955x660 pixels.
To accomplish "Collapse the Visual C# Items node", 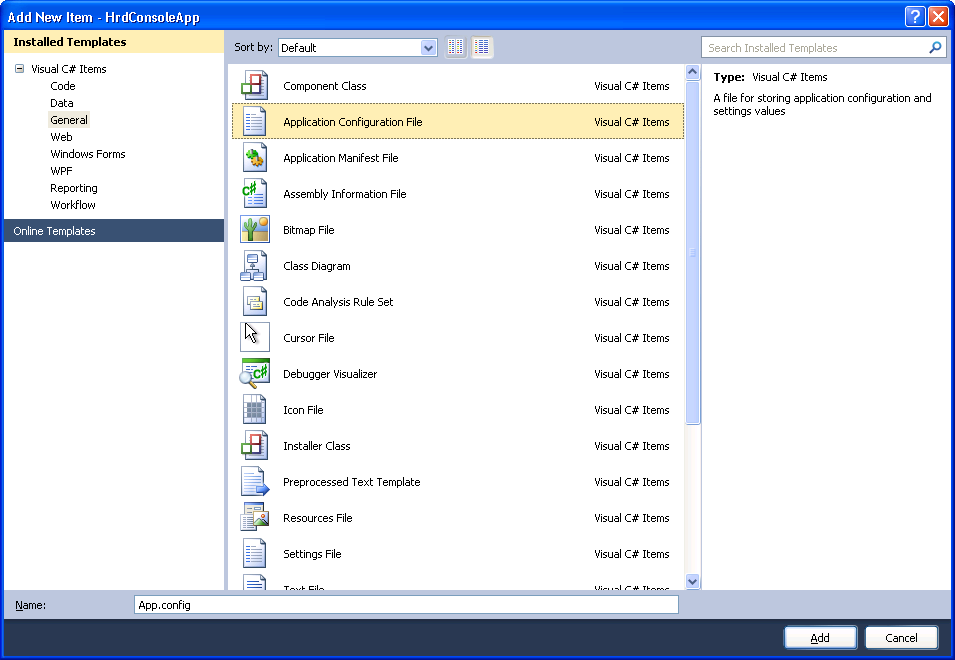I will [19, 69].
